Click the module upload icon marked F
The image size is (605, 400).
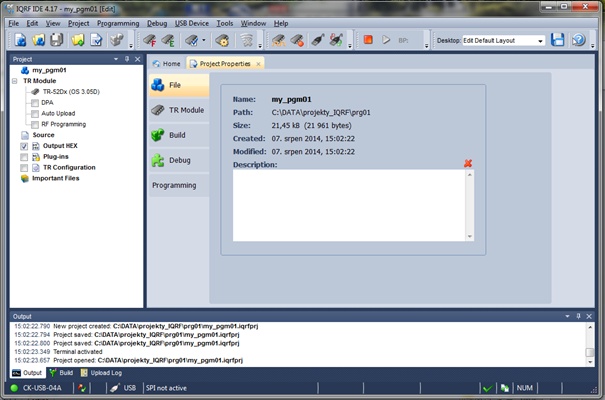click(149, 40)
